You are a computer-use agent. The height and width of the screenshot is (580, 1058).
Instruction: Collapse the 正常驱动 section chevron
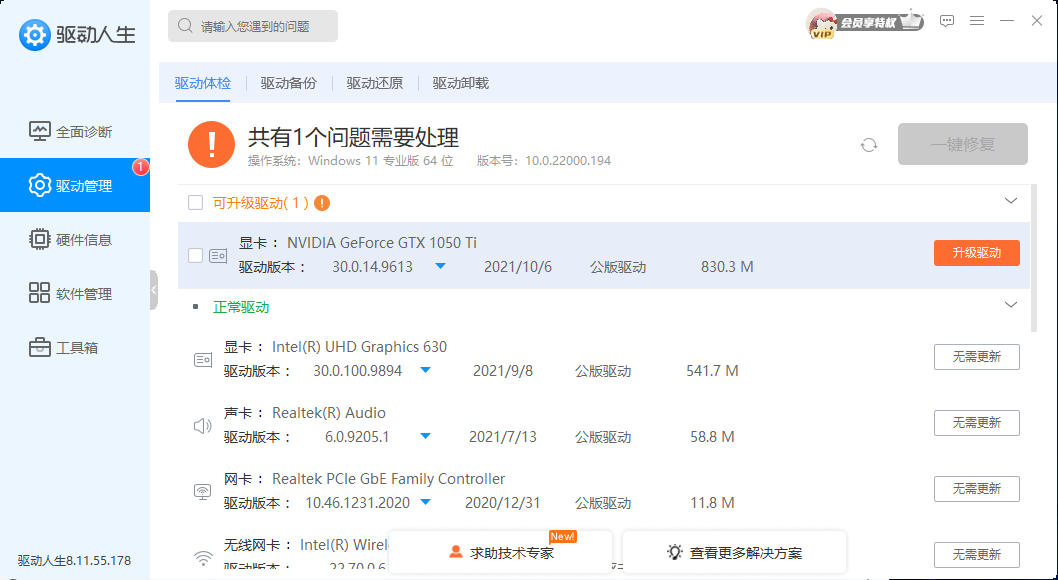click(1011, 305)
